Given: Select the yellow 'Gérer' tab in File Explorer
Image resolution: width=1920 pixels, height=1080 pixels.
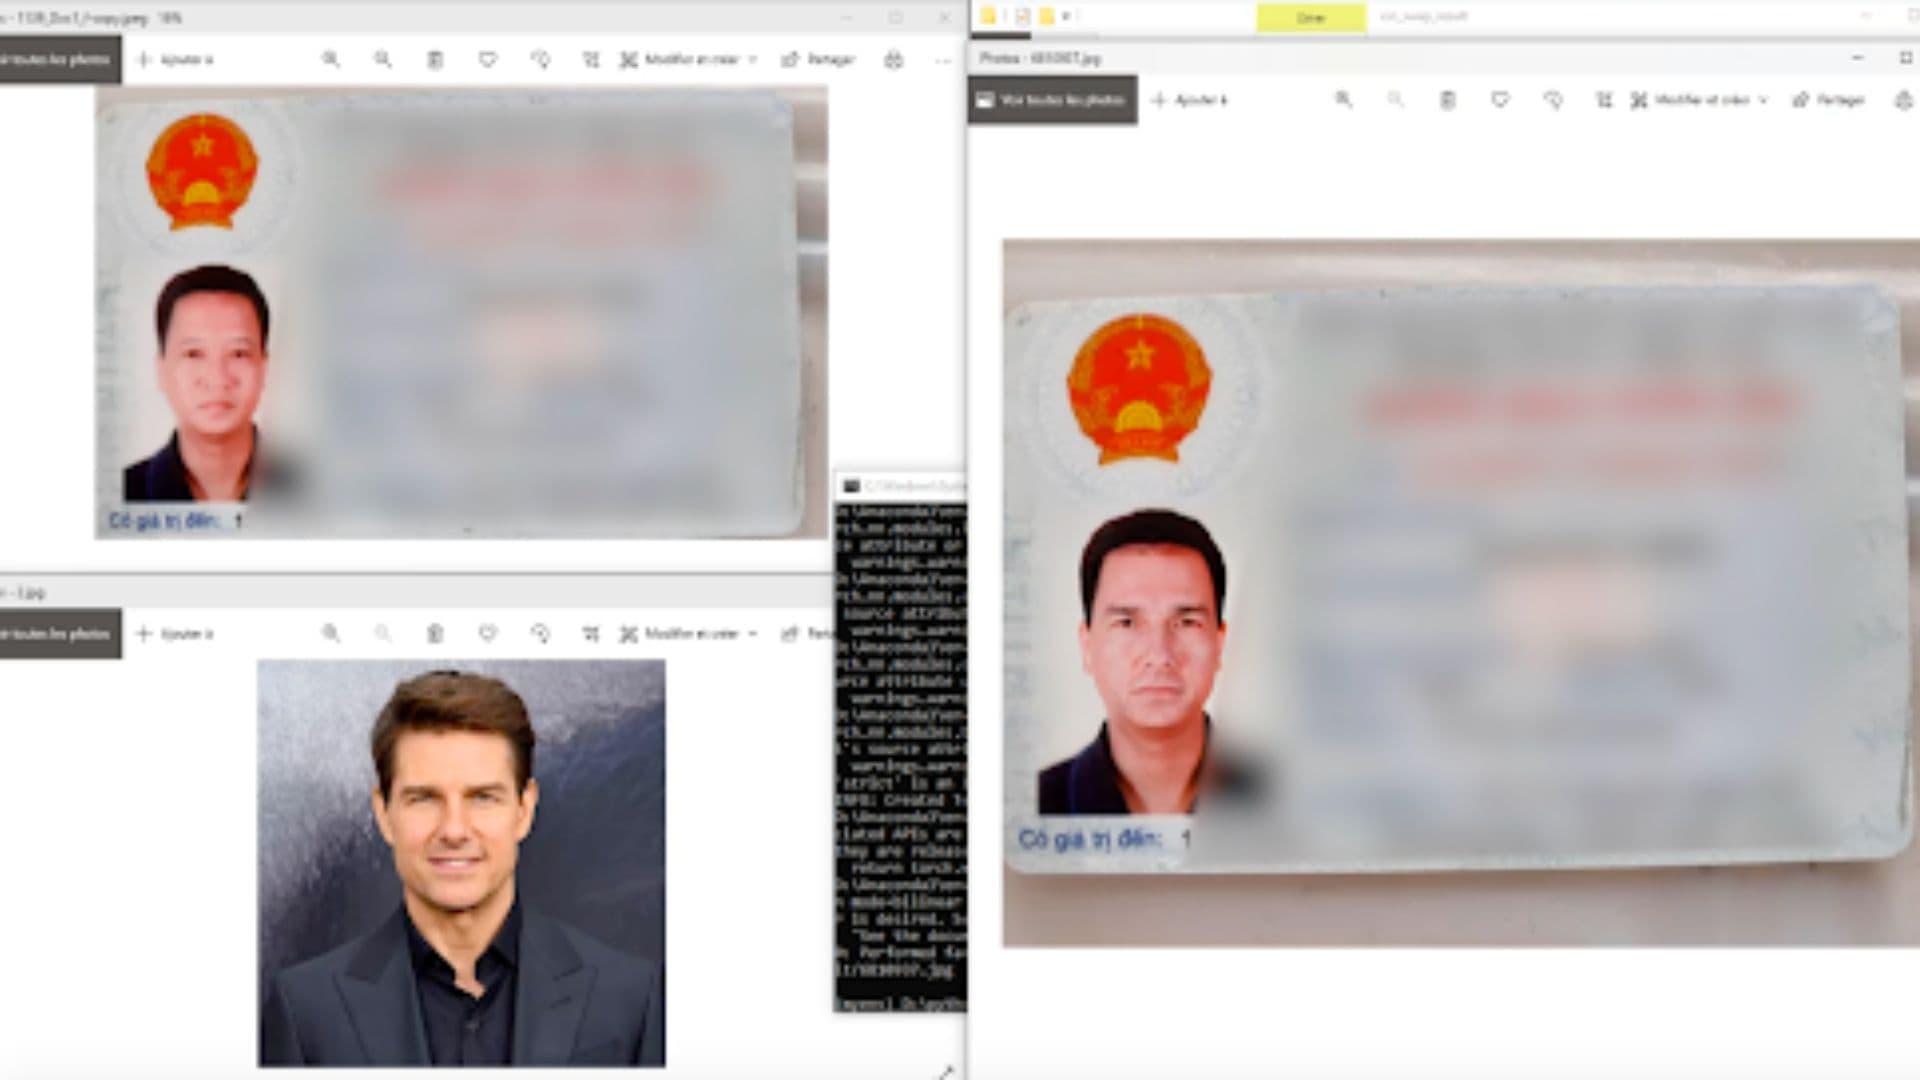Looking at the screenshot, I should click(x=1311, y=18).
